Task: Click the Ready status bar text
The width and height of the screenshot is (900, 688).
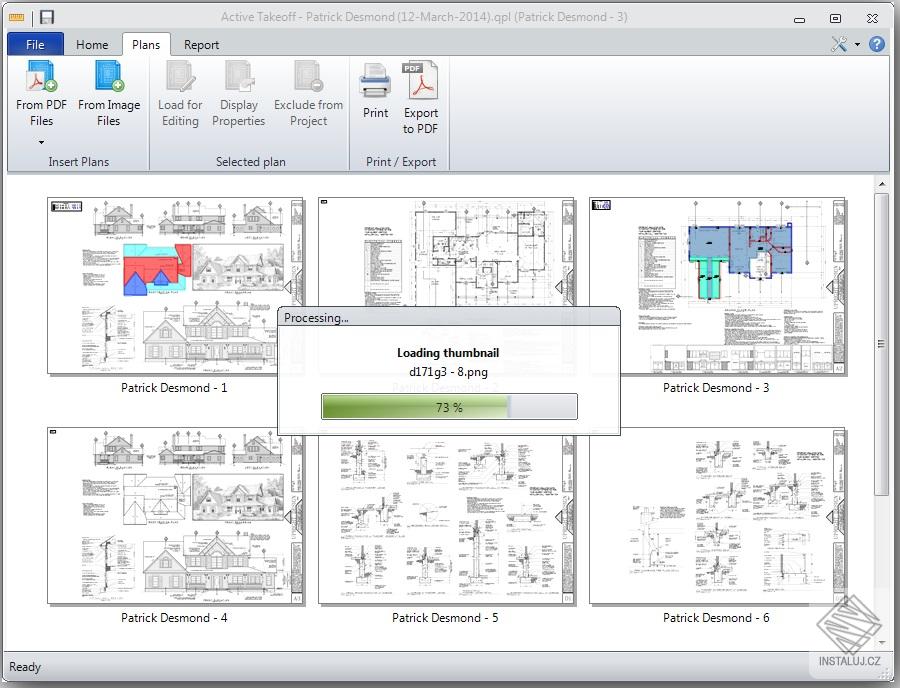Action: (25, 667)
